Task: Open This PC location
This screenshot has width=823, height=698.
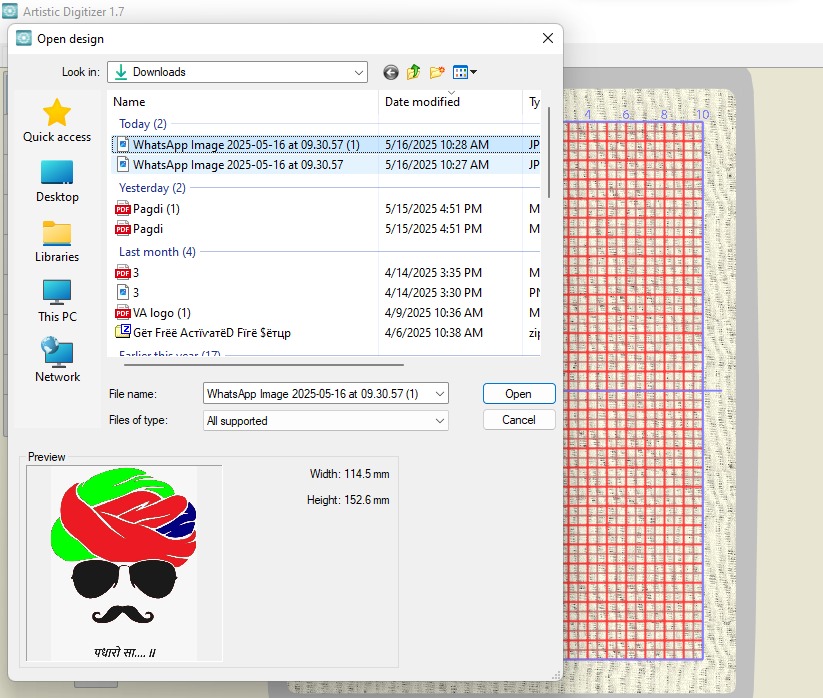Action: point(57,301)
